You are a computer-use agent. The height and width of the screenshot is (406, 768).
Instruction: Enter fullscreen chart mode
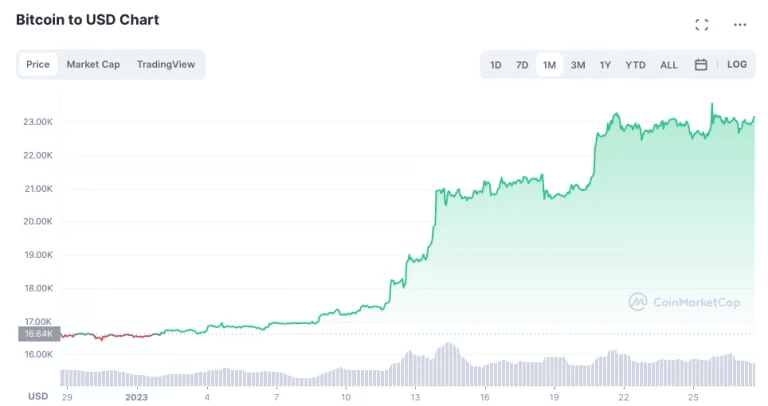point(701,24)
